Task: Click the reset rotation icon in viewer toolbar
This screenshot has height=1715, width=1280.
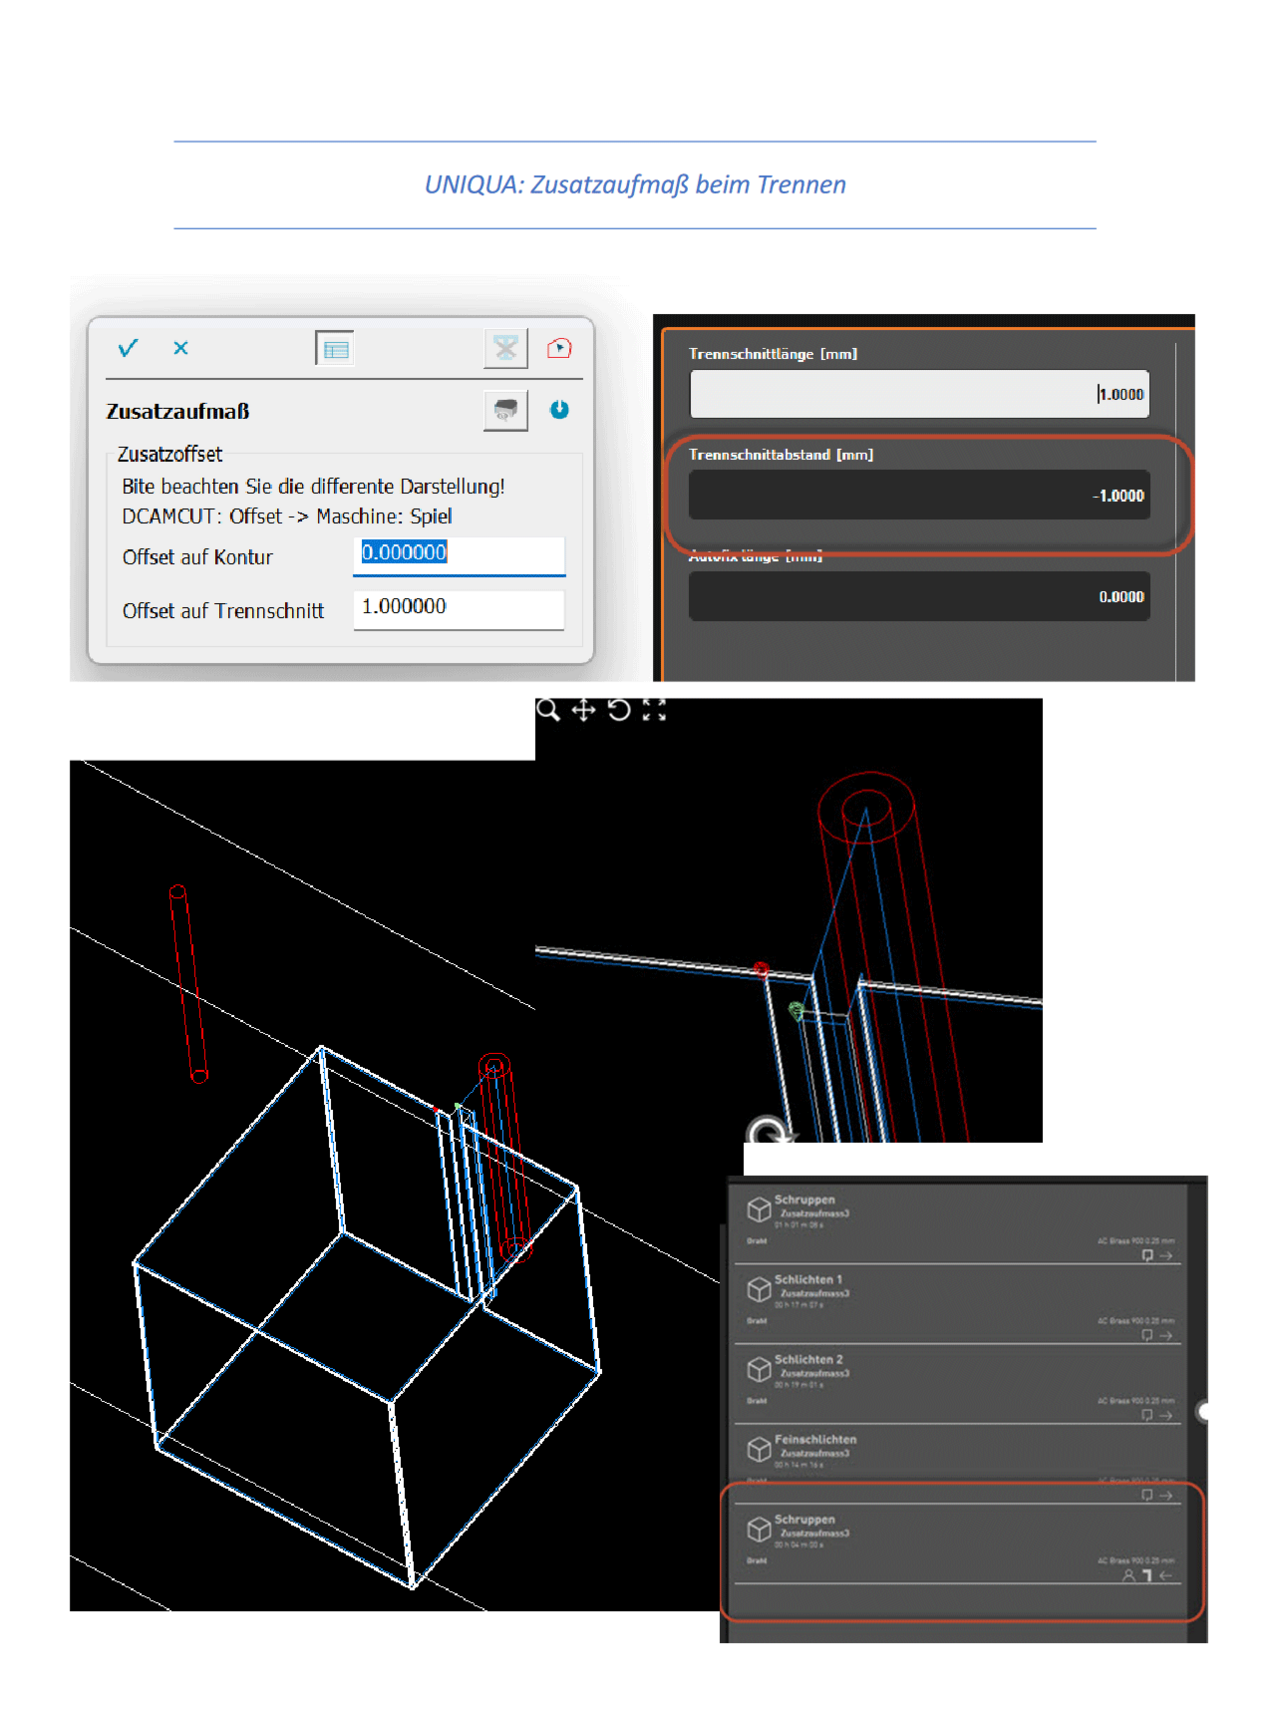Action: pyautogui.click(x=619, y=710)
